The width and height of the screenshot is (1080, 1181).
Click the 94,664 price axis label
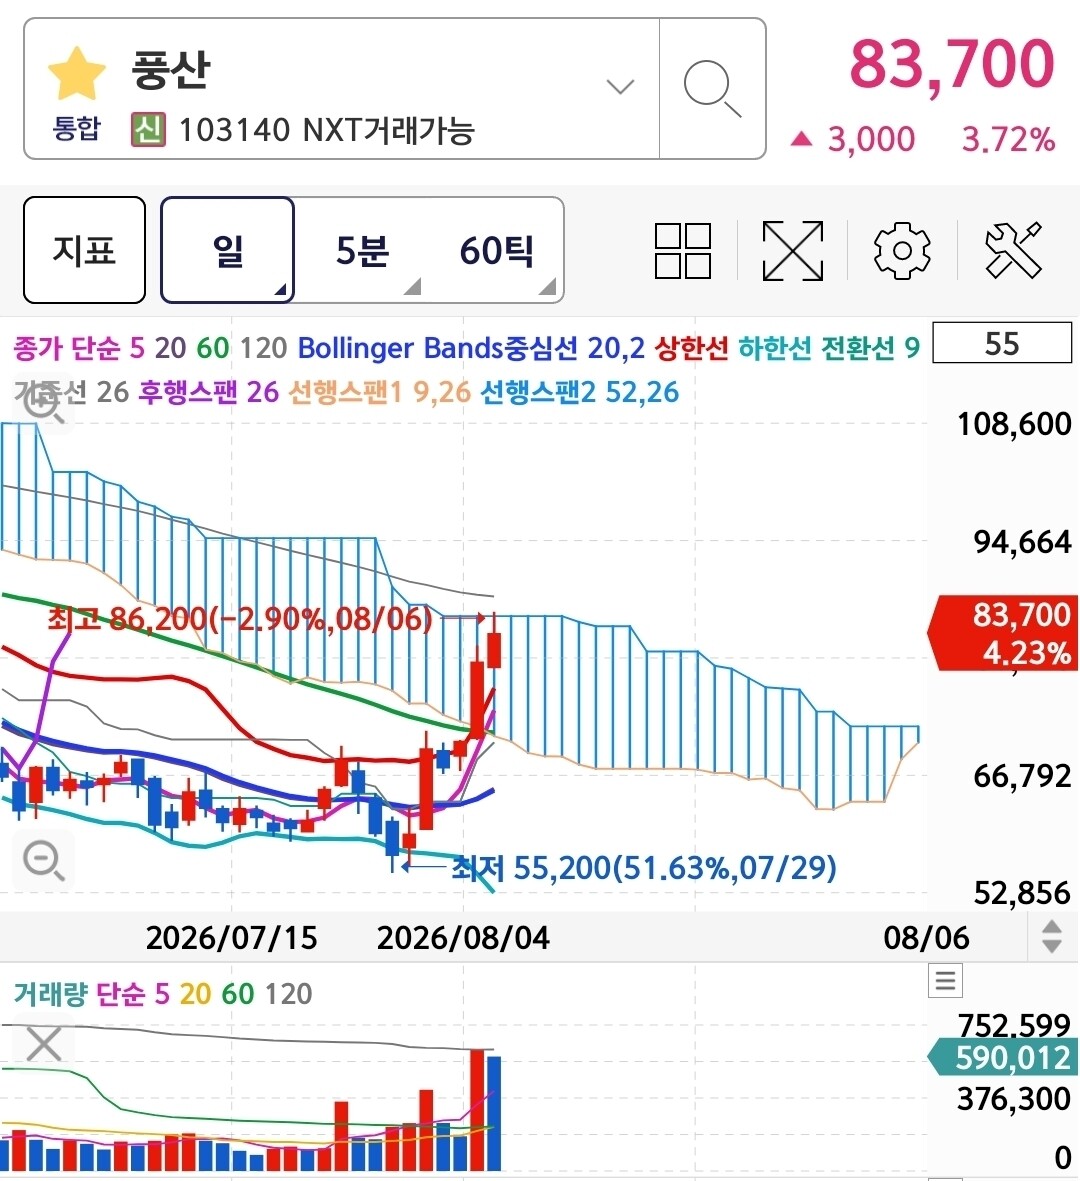(1022, 542)
